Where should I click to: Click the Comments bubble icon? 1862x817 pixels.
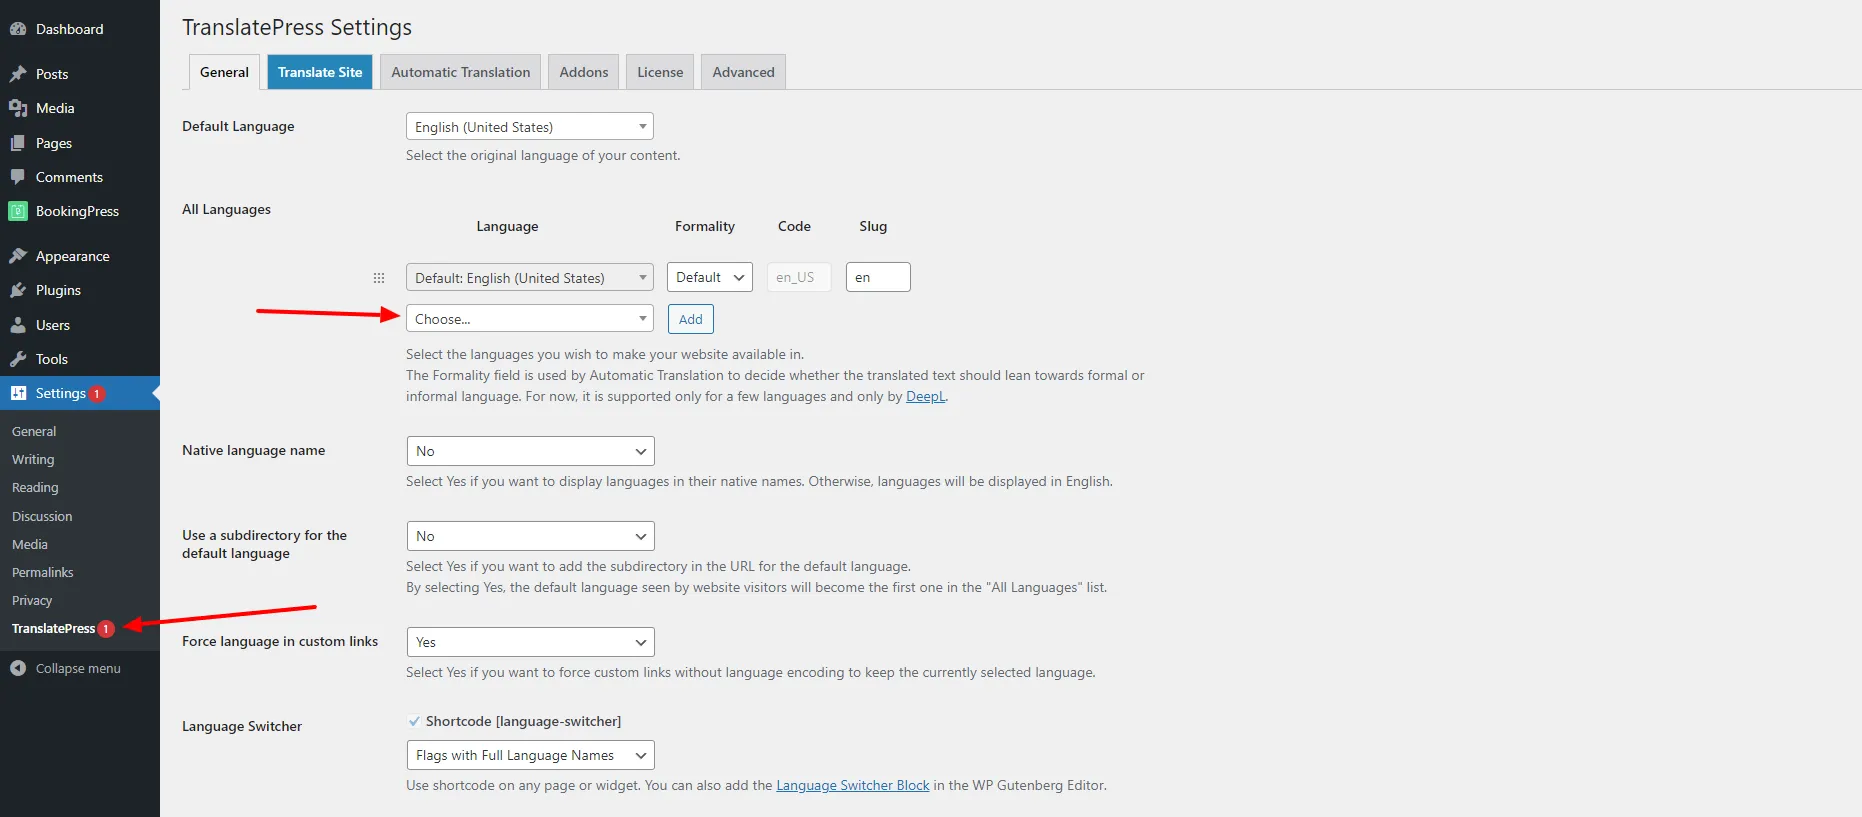coord(18,177)
